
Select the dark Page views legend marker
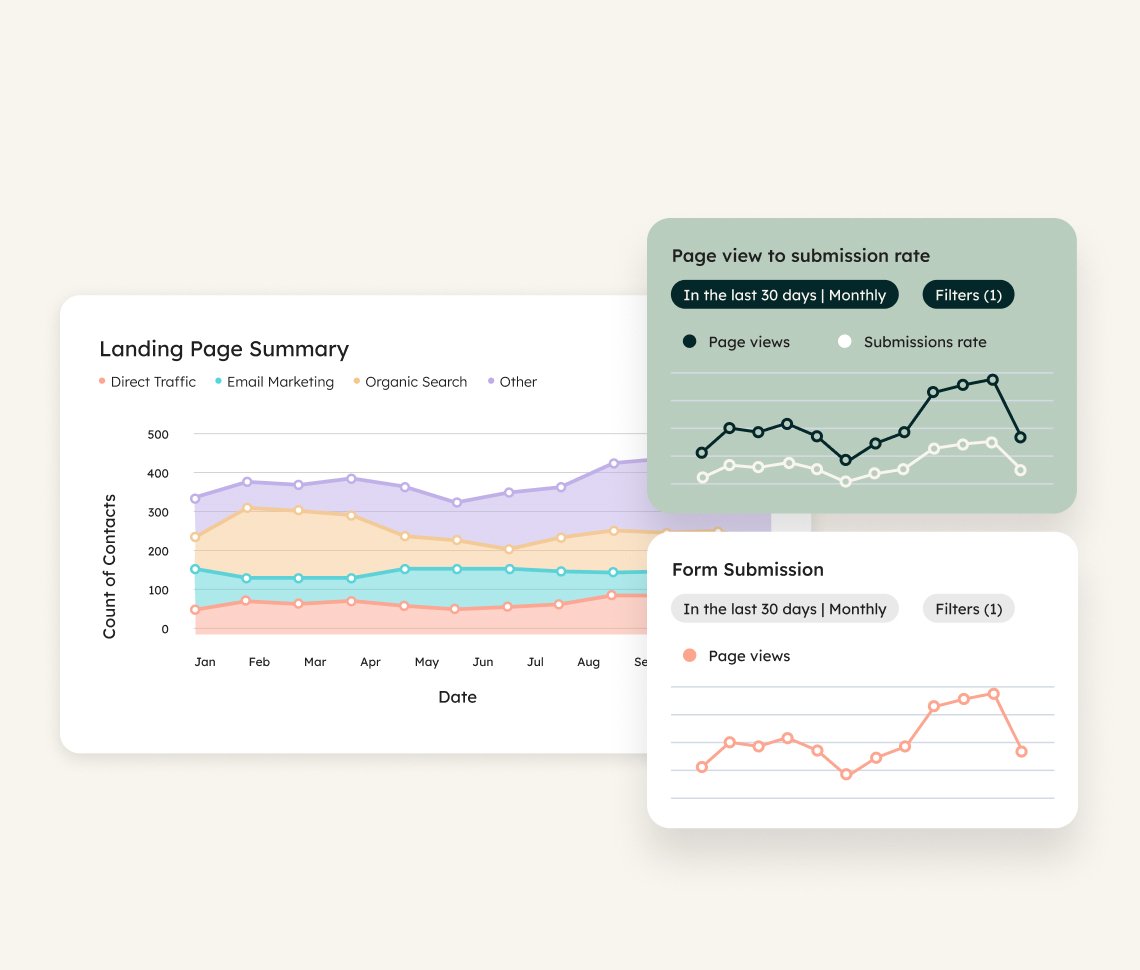689,342
